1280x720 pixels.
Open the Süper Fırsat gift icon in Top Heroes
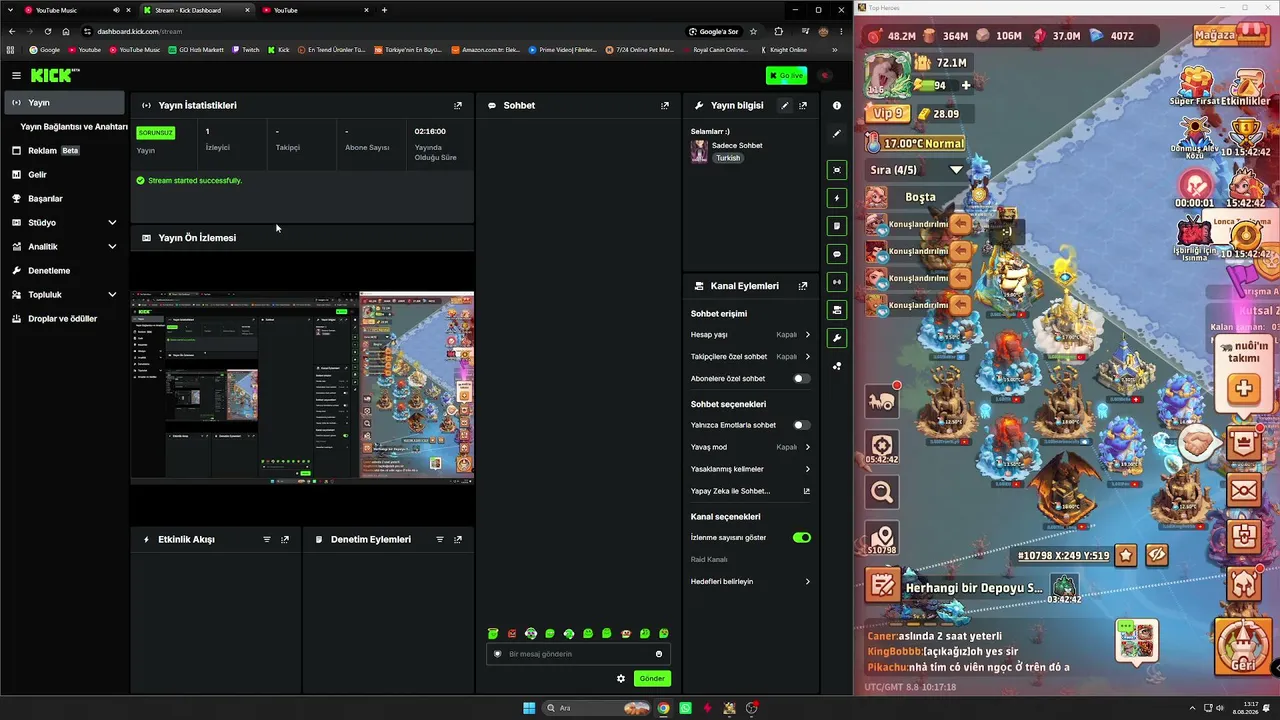click(x=1196, y=88)
